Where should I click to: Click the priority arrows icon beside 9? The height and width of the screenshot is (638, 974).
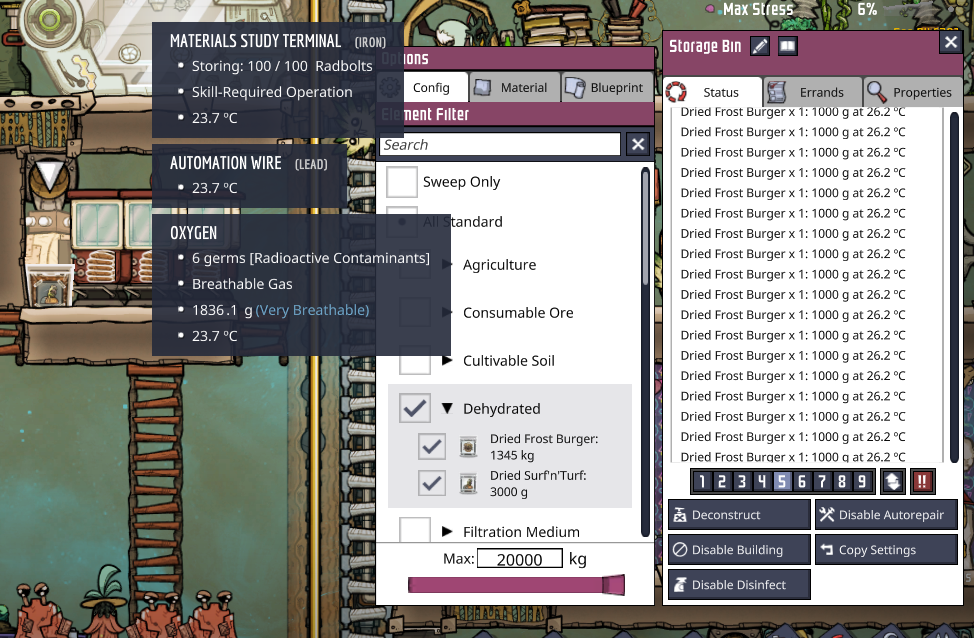click(x=893, y=481)
